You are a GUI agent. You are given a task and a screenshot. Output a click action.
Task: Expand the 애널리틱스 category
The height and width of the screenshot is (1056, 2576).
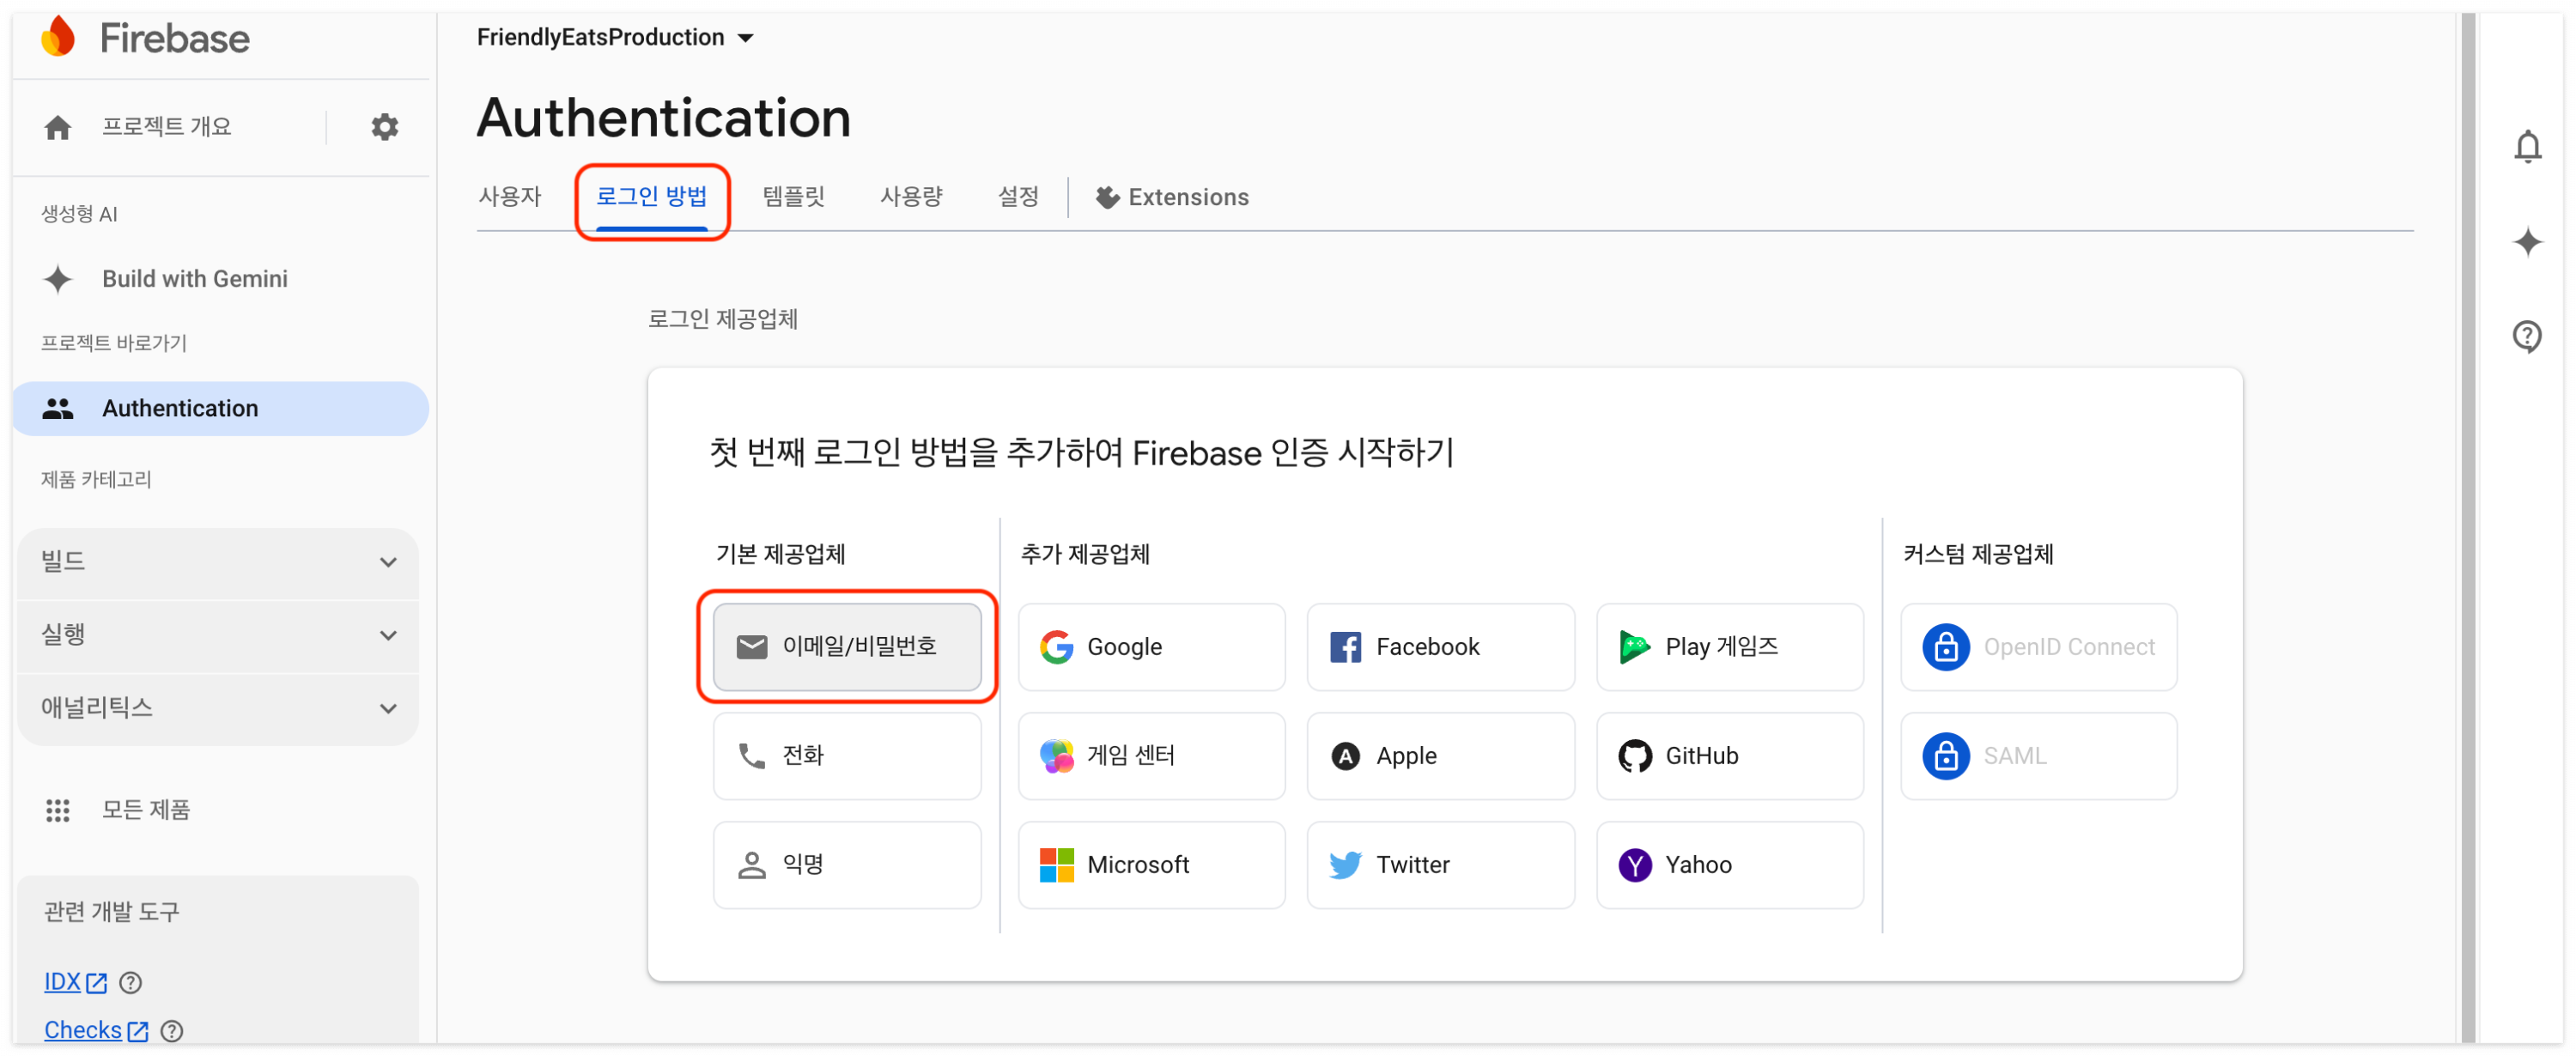tap(217, 708)
